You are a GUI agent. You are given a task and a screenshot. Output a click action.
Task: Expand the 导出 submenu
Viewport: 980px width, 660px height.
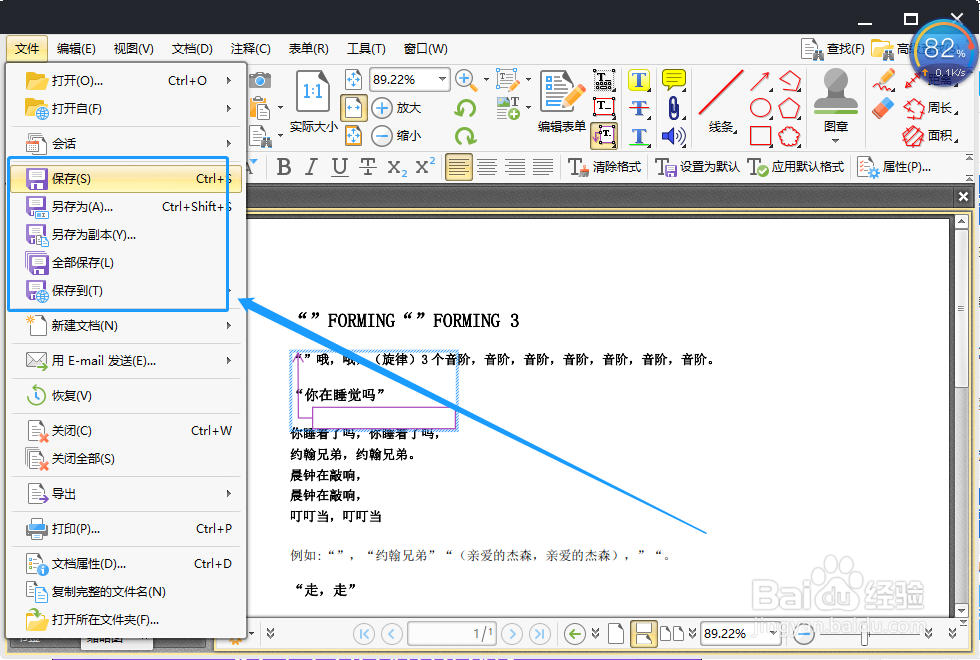click(229, 493)
